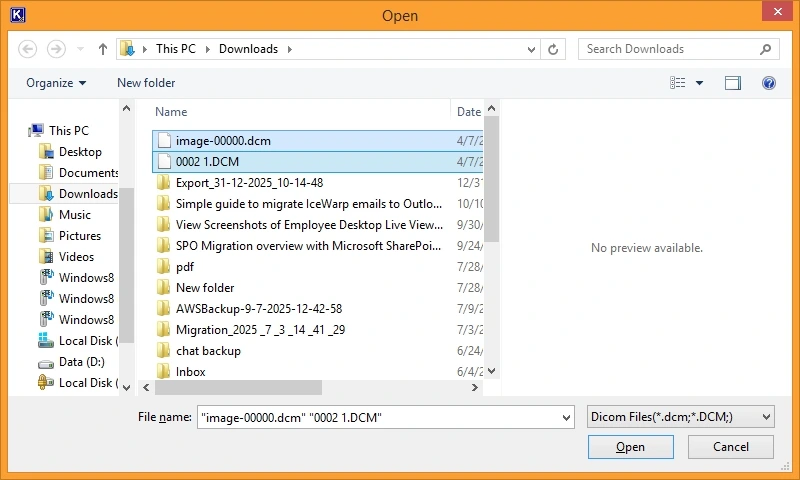Open Music in the navigation pane
Image resolution: width=800 pixels, height=480 pixels.
(x=74, y=214)
